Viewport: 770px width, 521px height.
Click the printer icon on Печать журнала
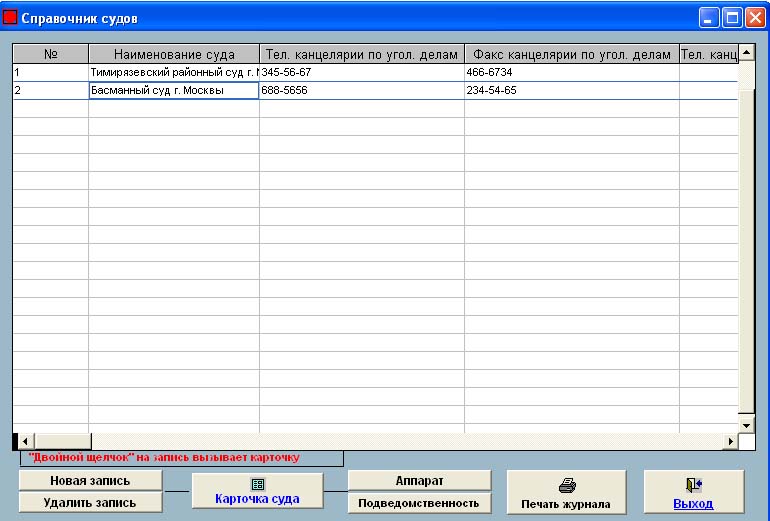click(x=567, y=486)
